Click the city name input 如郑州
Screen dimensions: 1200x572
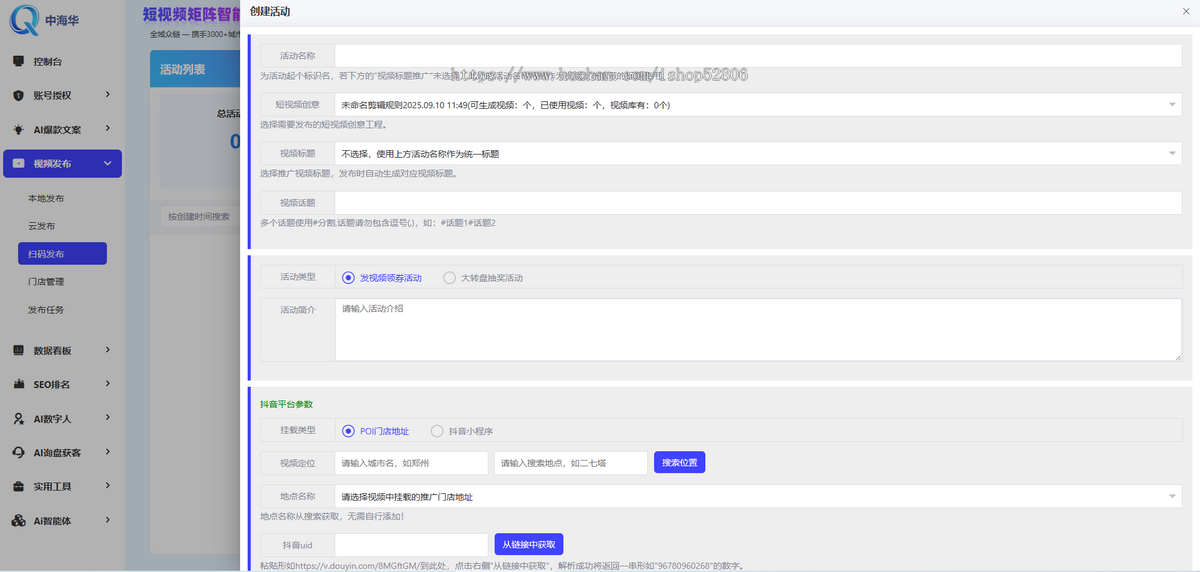411,462
